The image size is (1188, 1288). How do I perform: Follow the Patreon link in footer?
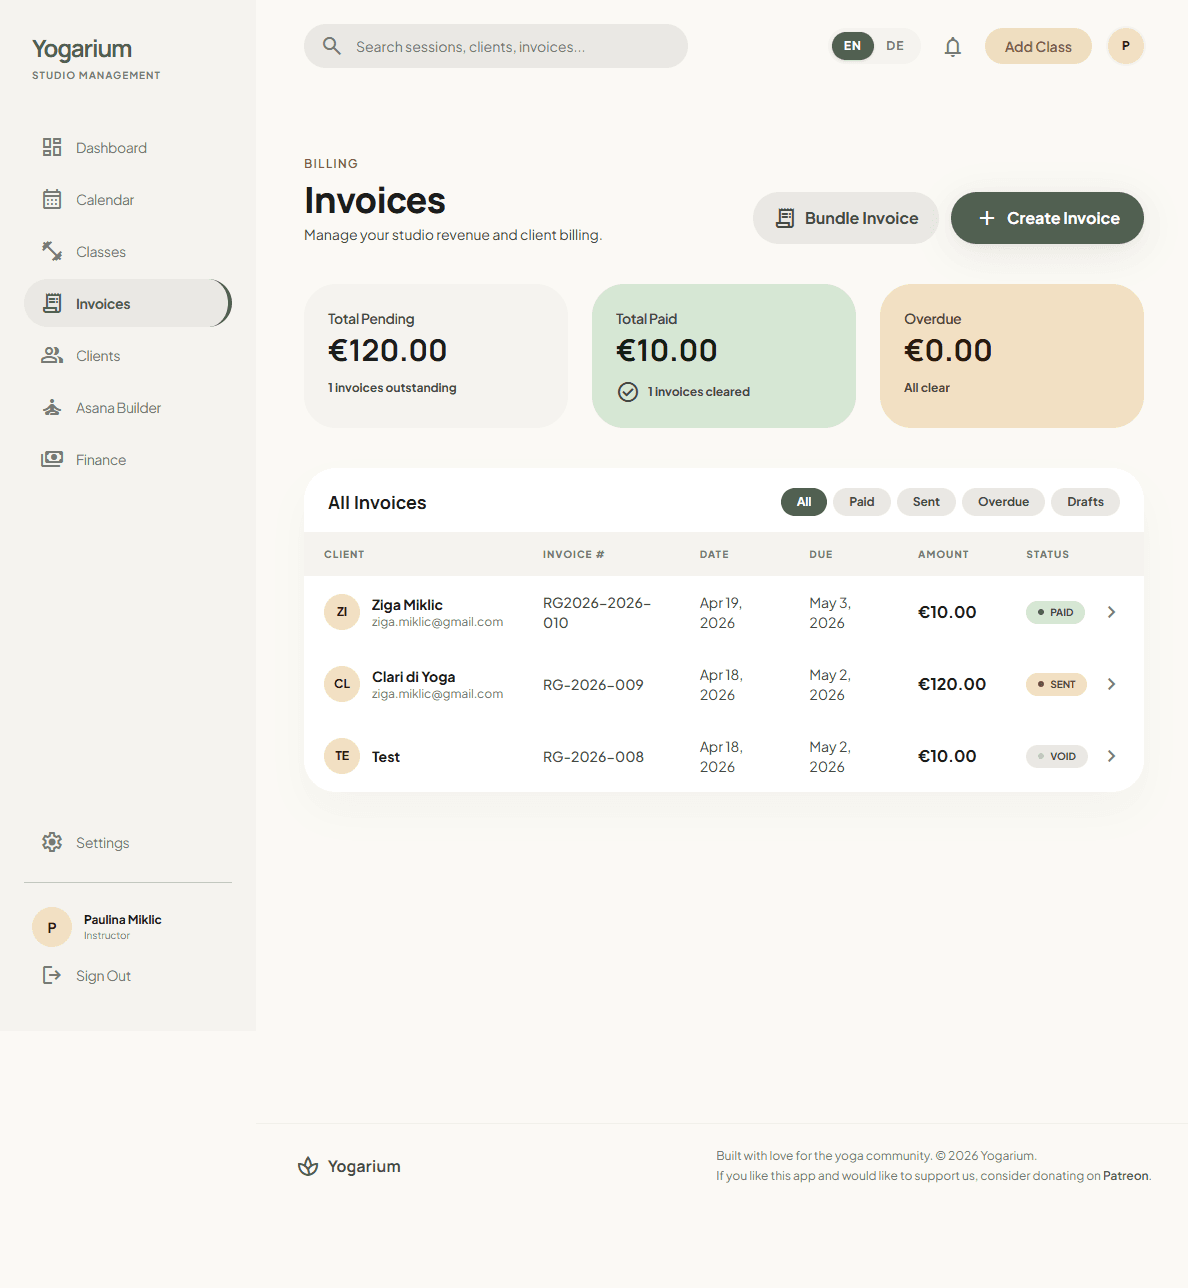(x=1125, y=1176)
